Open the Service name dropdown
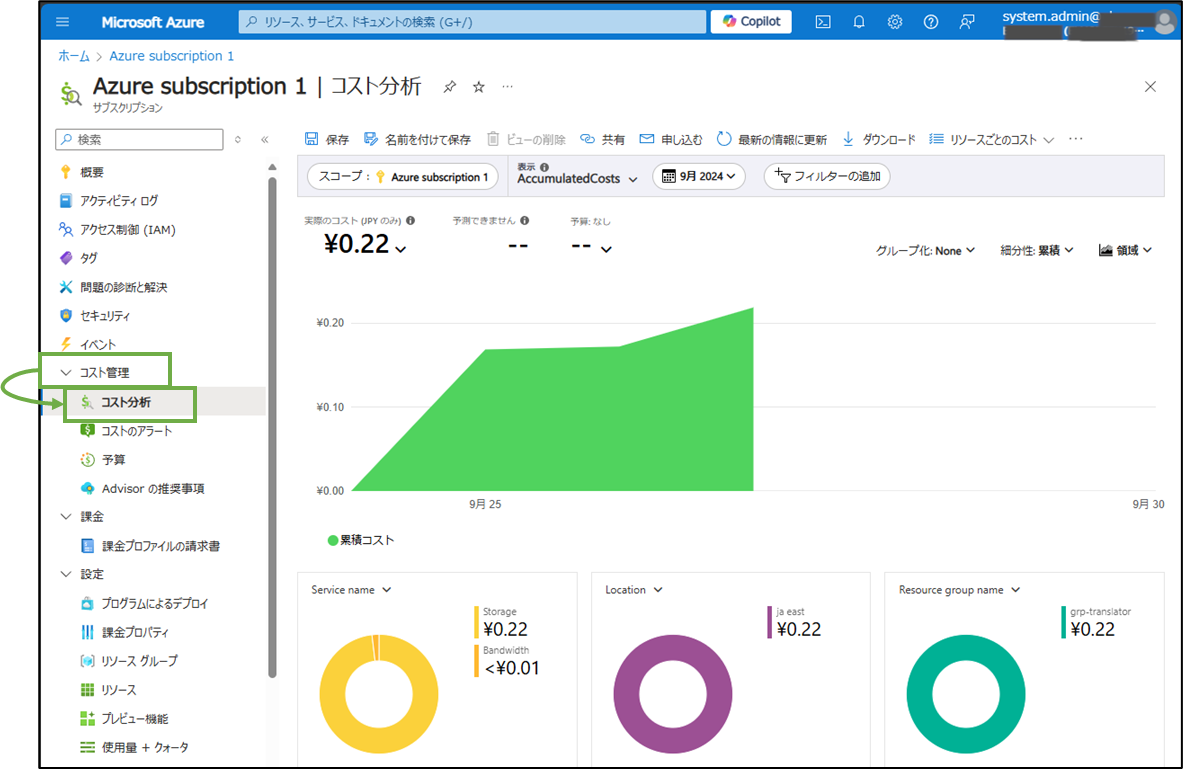 pos(351,590)
